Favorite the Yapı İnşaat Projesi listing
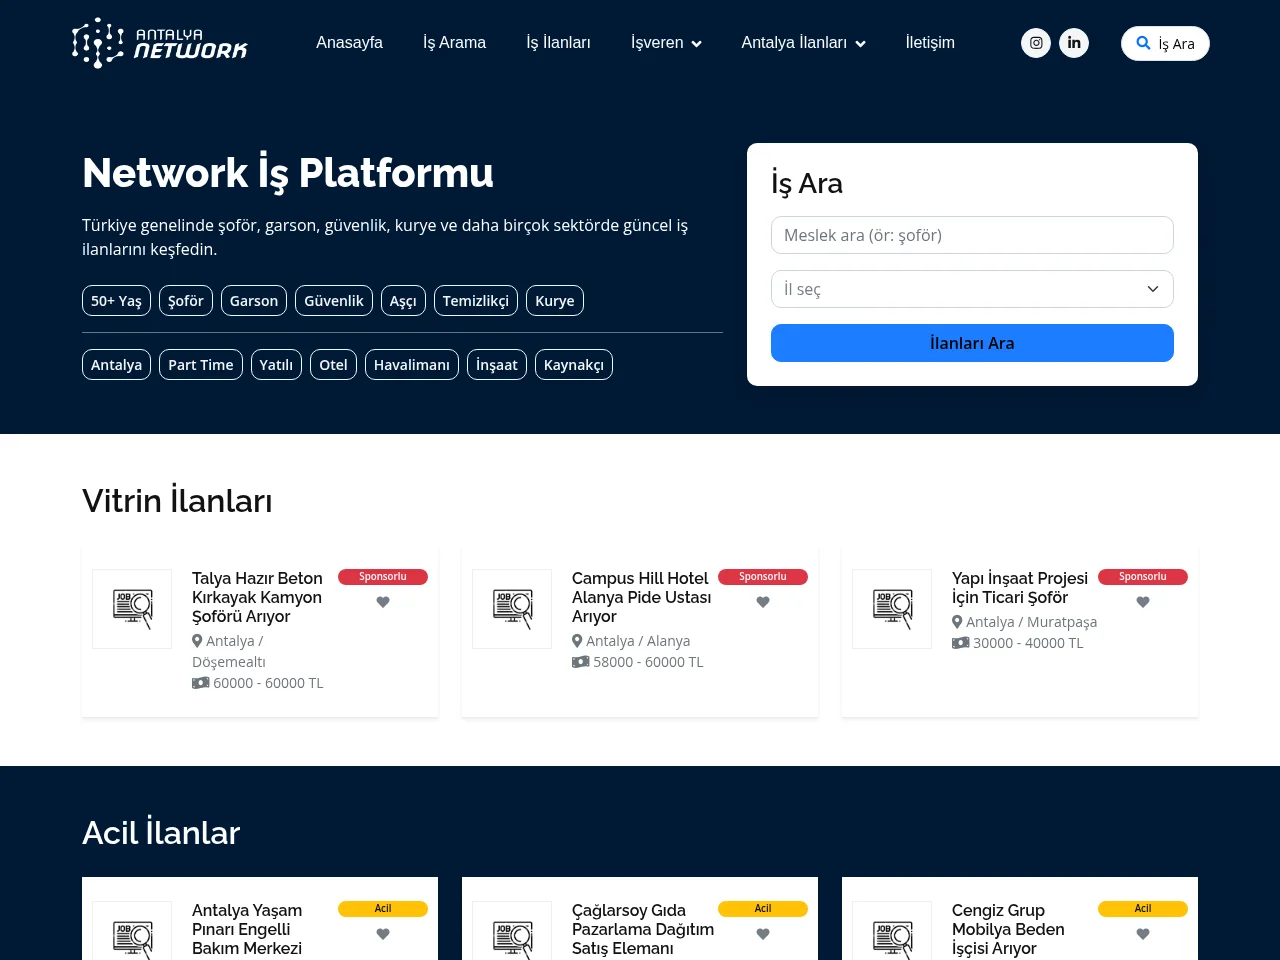Screen dimensions: 1280x960 coord(1143,602)
